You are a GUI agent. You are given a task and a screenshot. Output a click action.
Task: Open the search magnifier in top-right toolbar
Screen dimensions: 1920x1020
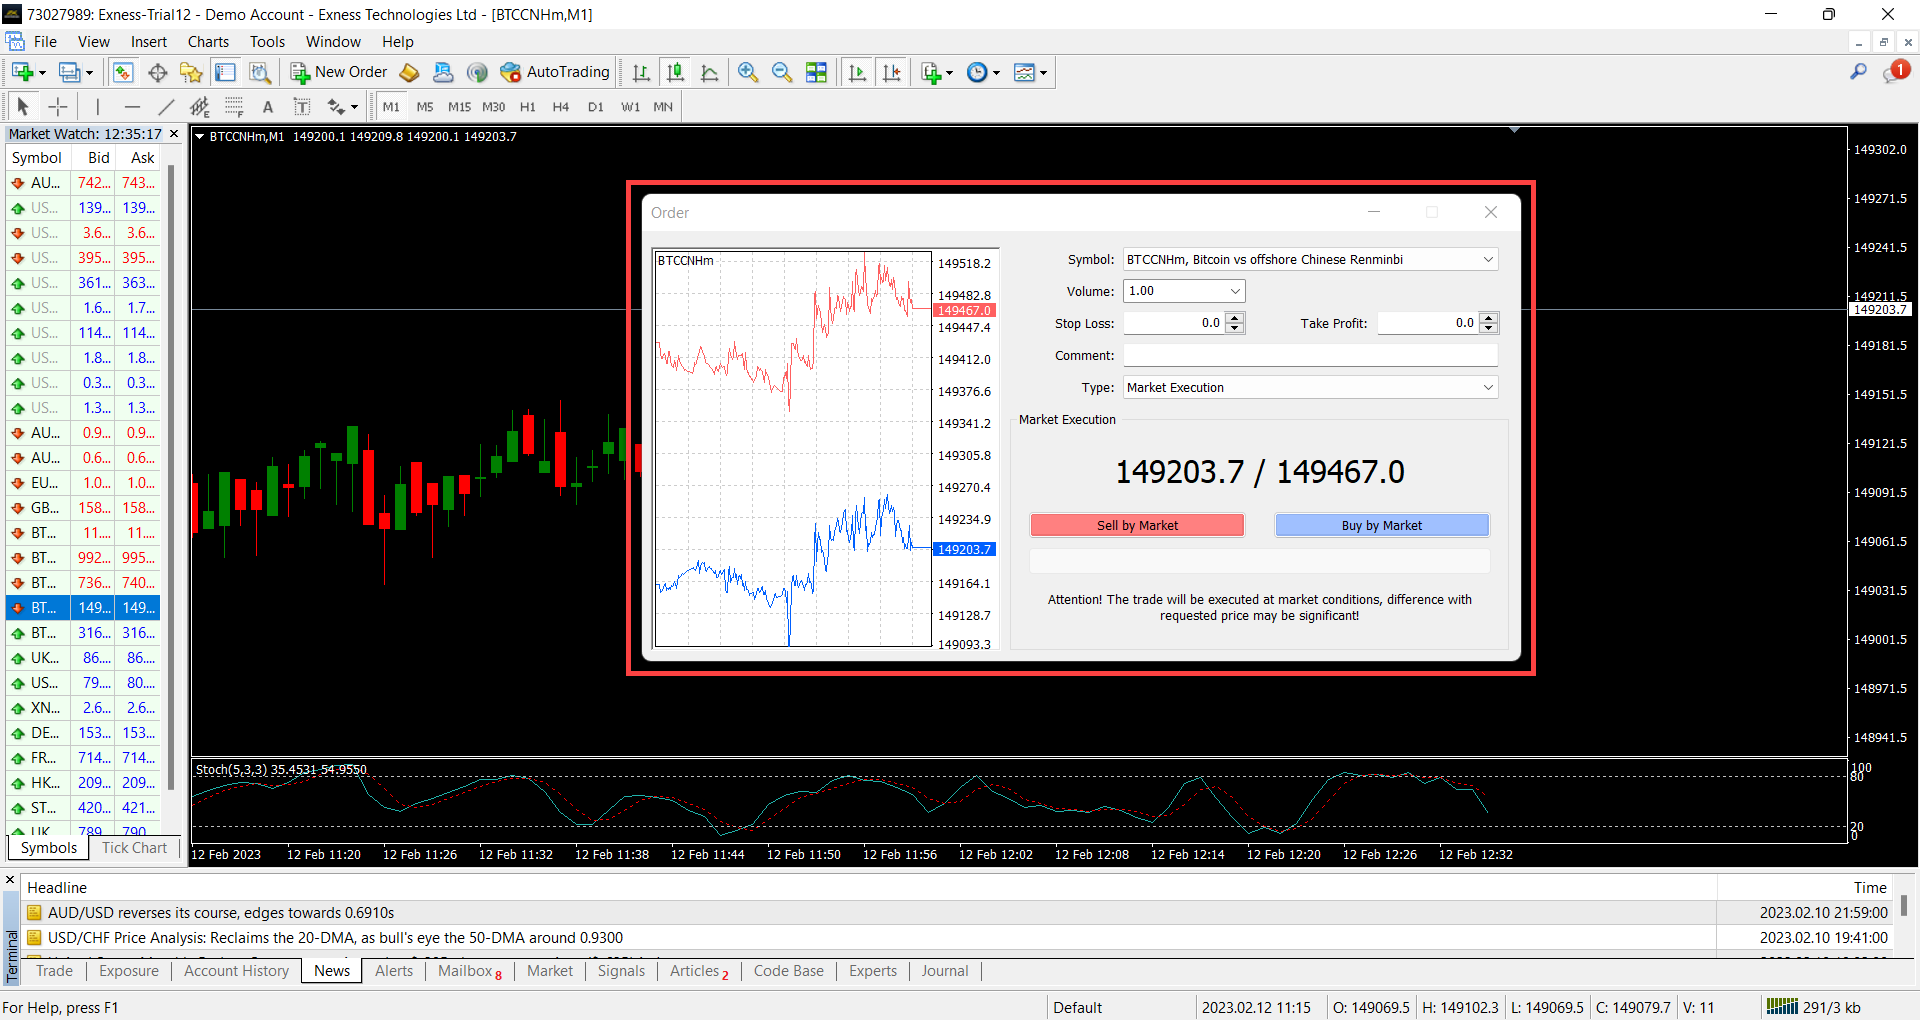[1858, 72]
